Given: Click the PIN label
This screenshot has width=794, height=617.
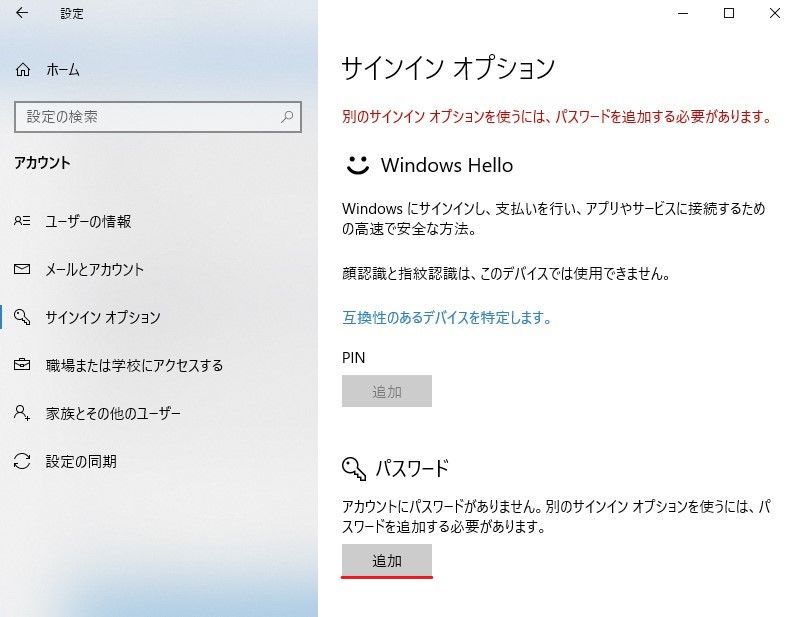Looking at the screenshot, I should pos(353,358).
